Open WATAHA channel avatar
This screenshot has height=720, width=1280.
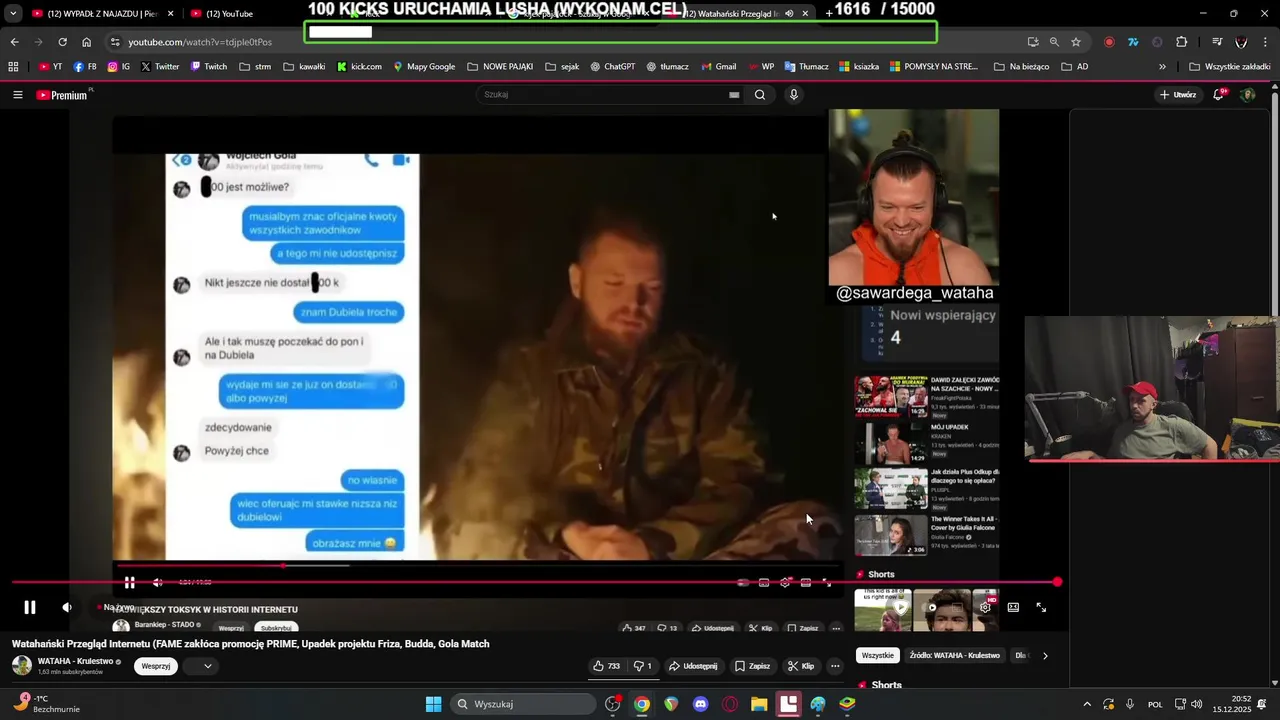click(x=22, y=666)
